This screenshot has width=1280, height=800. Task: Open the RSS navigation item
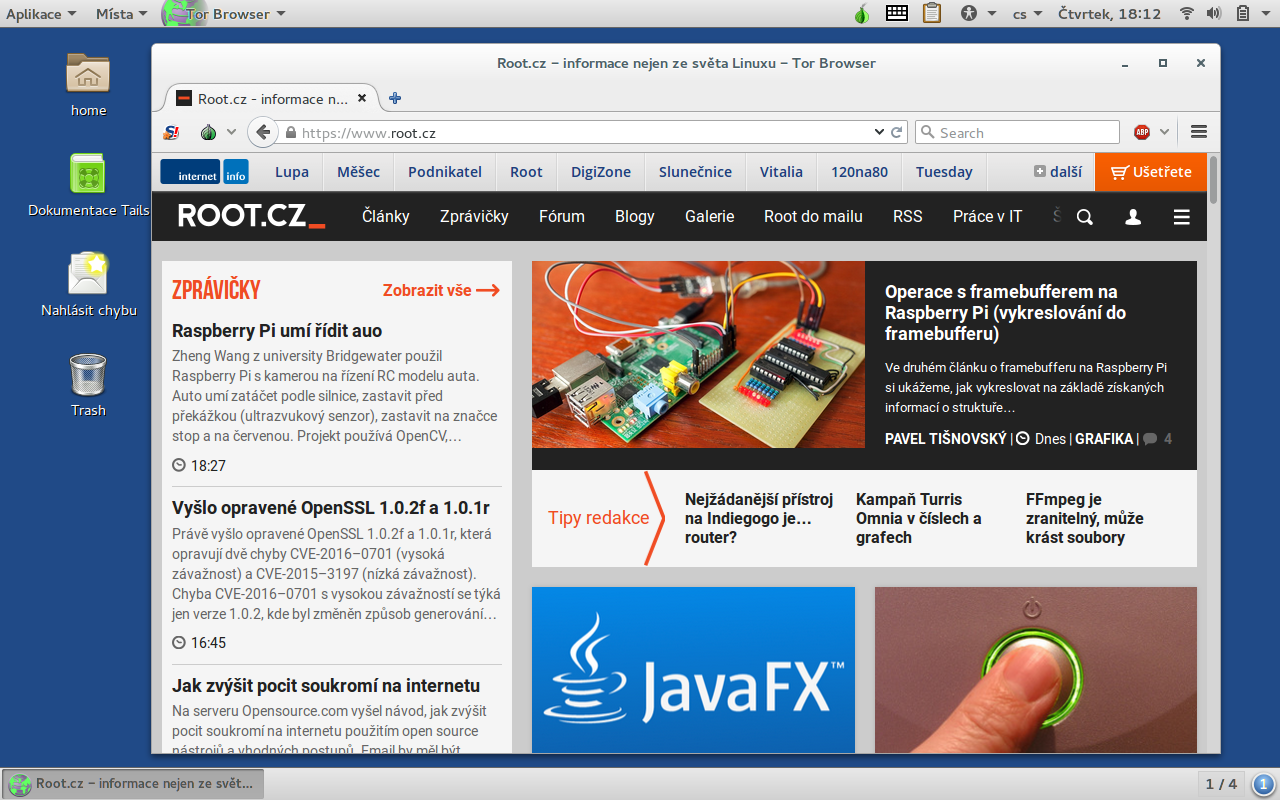pyautogui.click(x=908, y=216)
